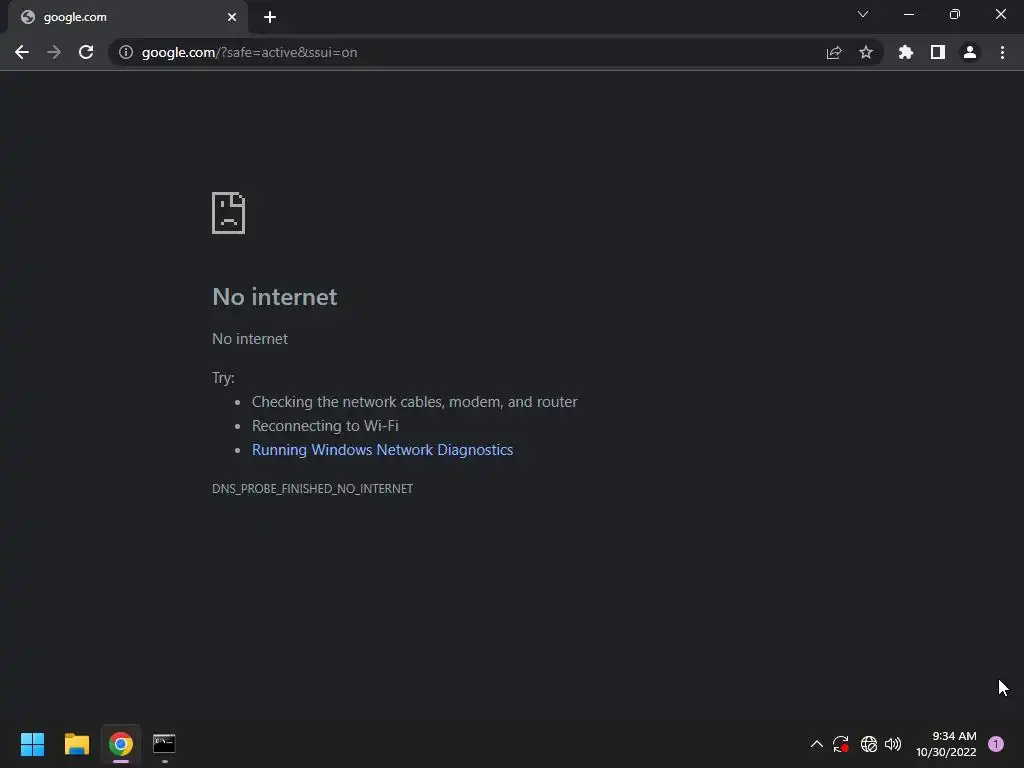Open the volume speaker tray icon
Screen dimensions: 1024x768
tap(893, 744)
